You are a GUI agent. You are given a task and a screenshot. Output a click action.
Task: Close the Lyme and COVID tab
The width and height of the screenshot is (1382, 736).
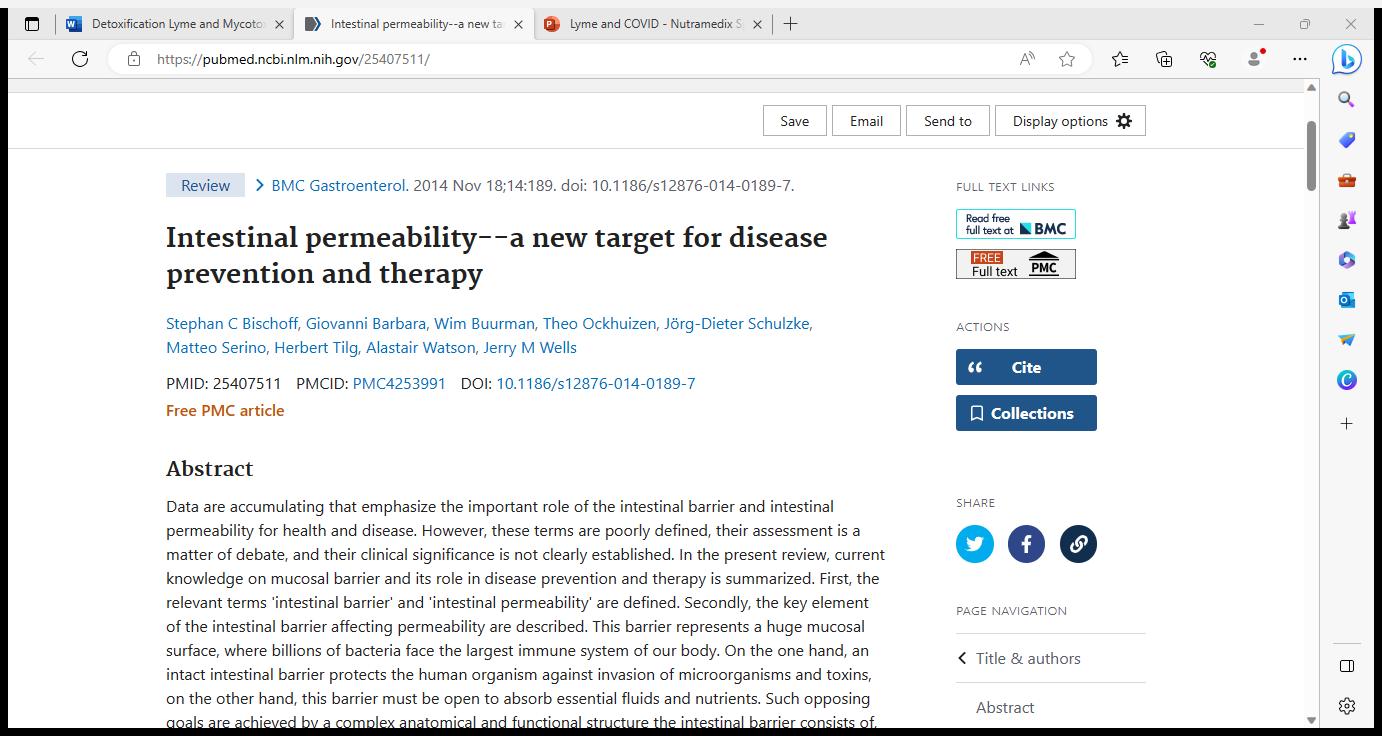tap(757, 24)
